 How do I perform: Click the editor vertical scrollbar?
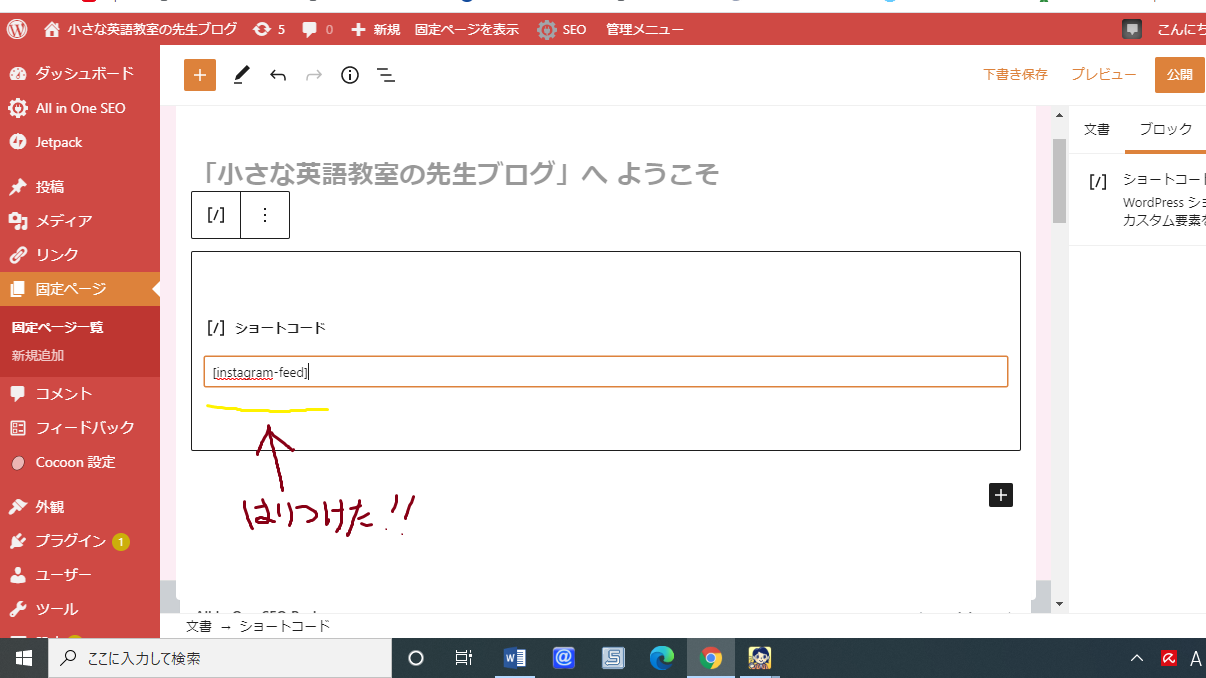click(x=1059, y=182)
